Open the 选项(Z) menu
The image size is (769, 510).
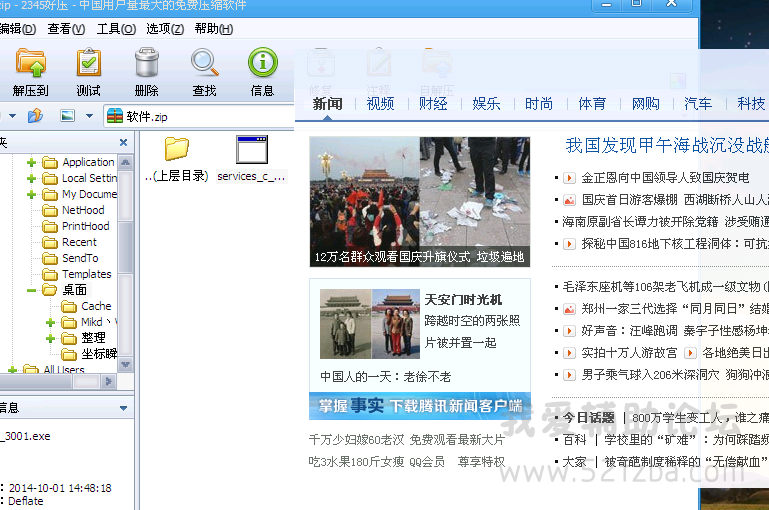165,29
